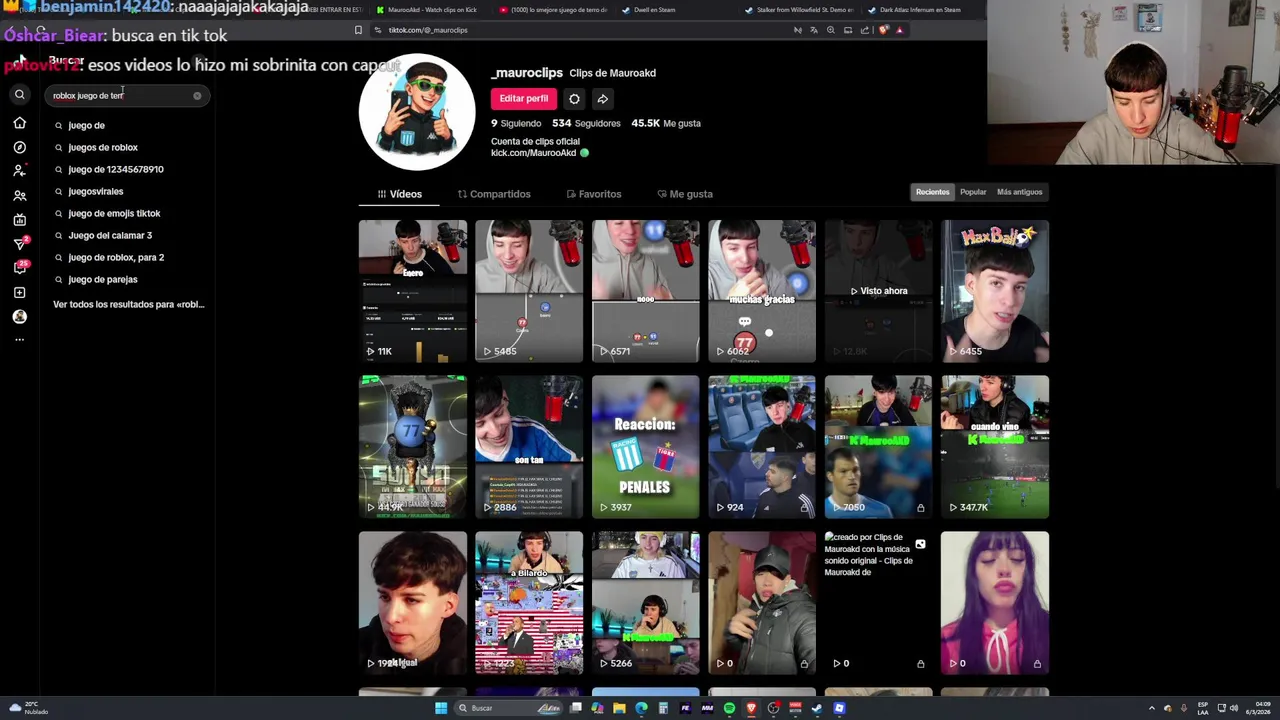This screenshot has width=1280, height=720.
Task: Click the bookmark icon in browser address bar
Action: tap(358, 30)
